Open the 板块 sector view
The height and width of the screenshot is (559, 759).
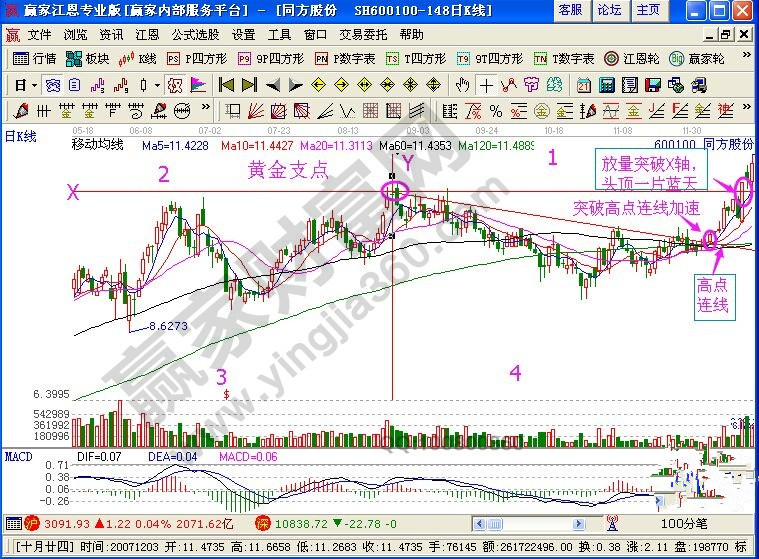tap(87, 59)
